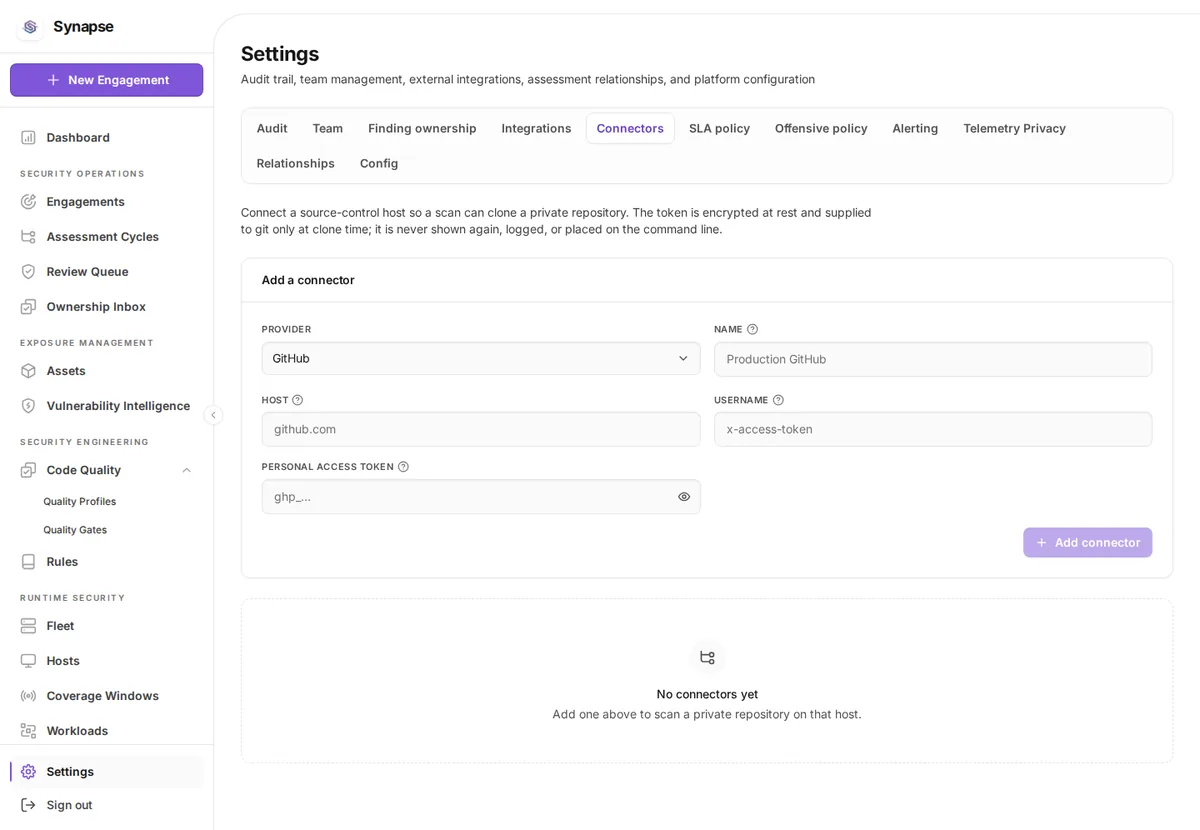Click the Name field help icon

(752, 329)
